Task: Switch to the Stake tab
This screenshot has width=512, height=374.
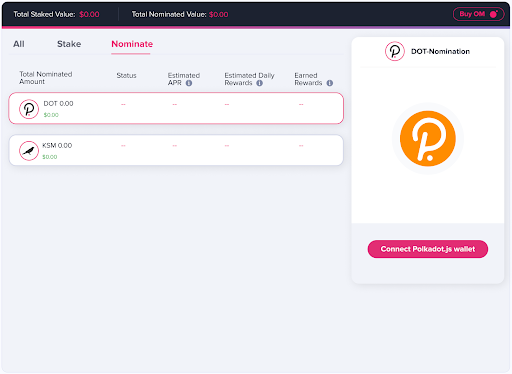Action: (x=69, y=44)
